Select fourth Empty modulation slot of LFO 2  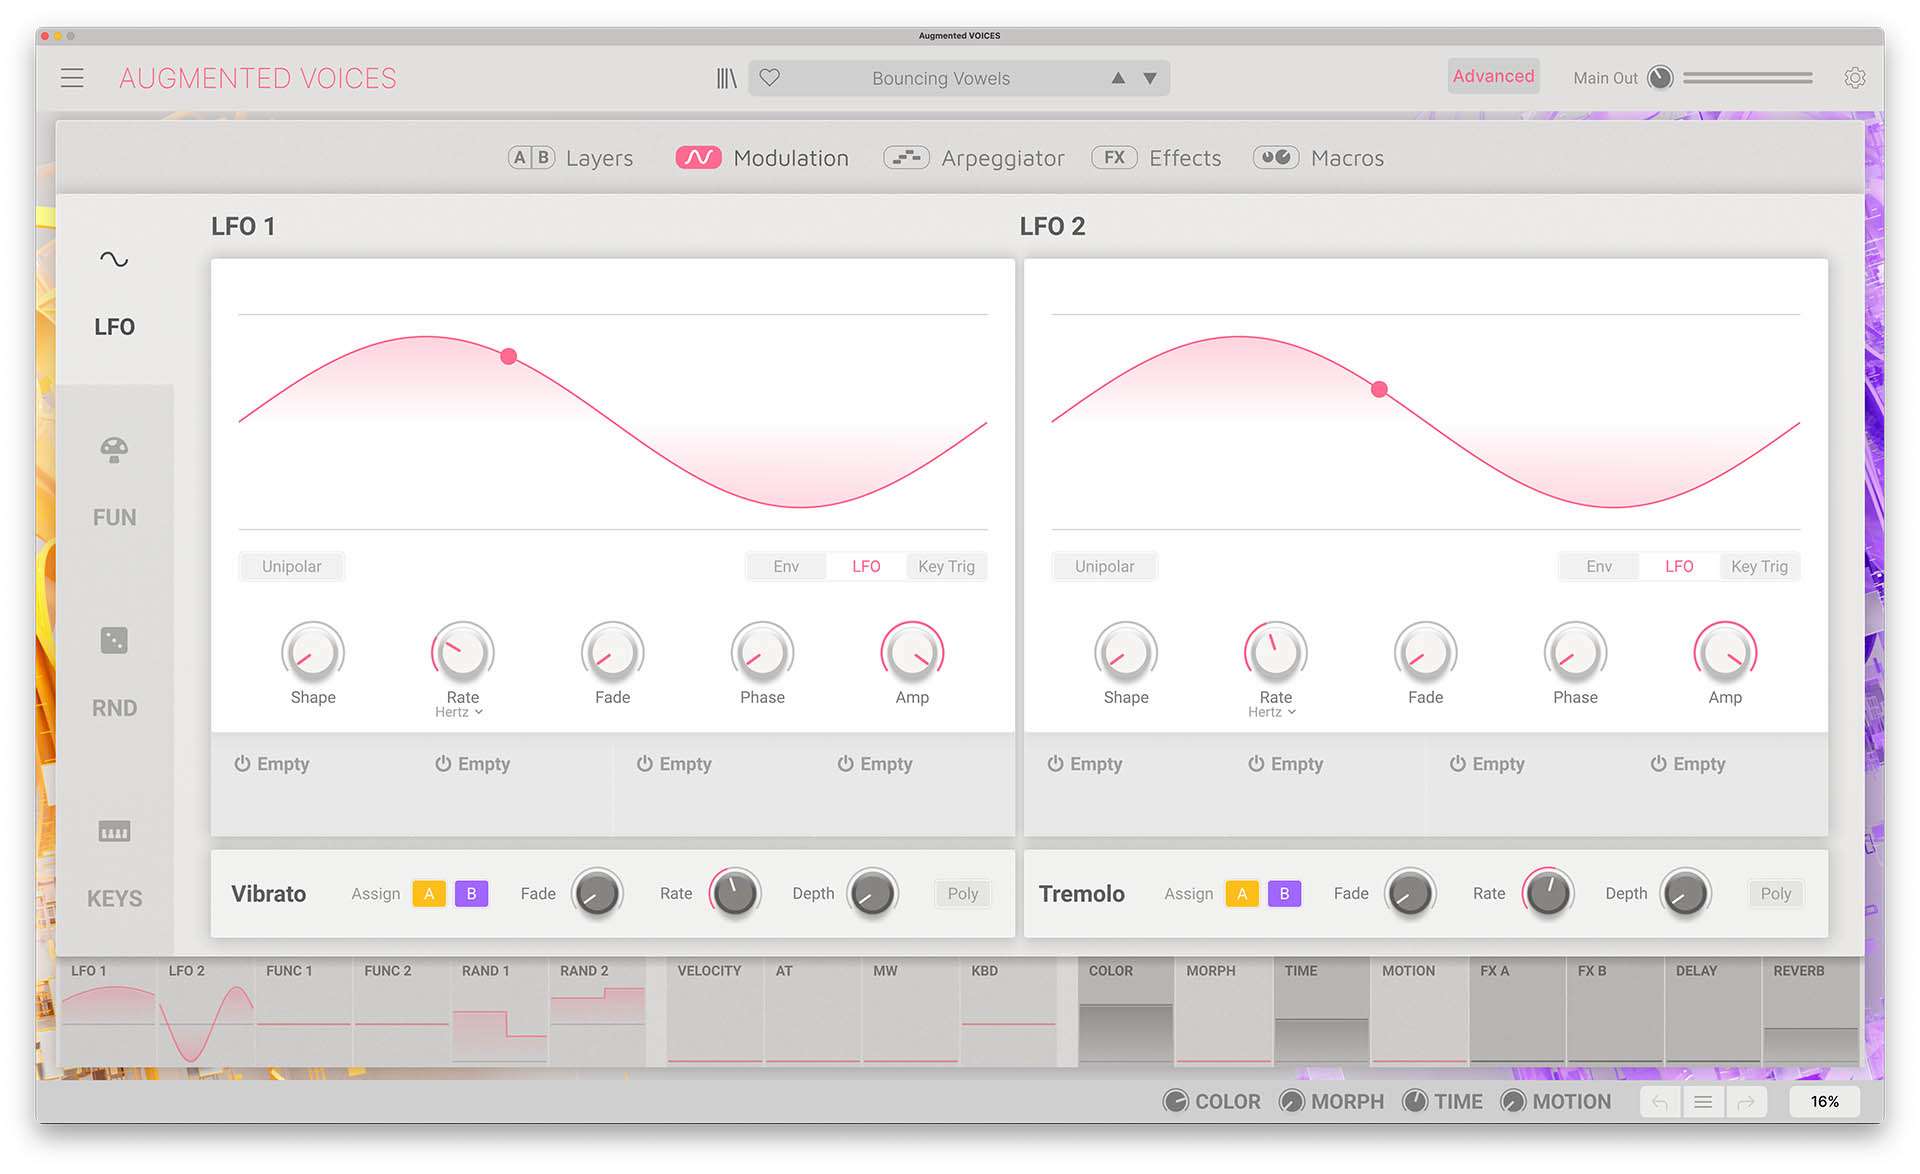coord(1688,764)
